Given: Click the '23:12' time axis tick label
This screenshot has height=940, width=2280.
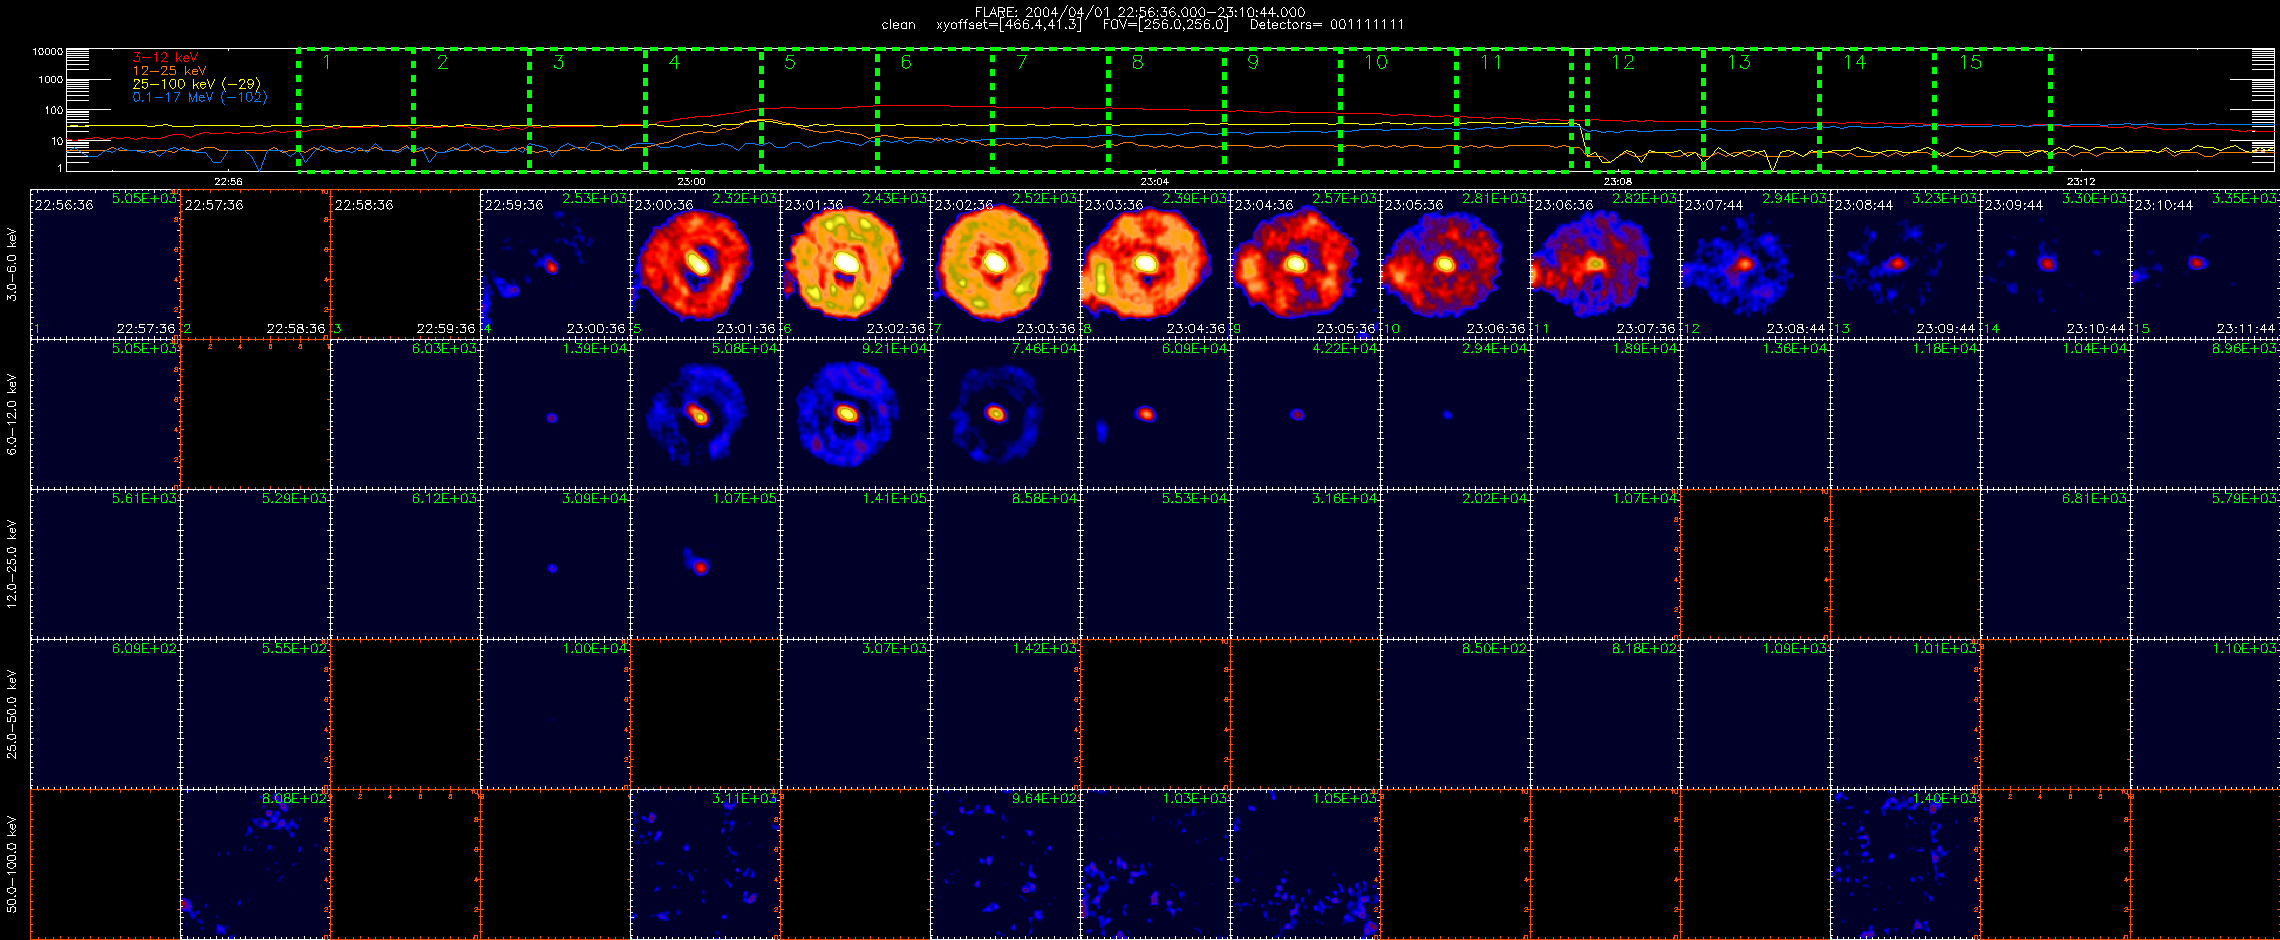Looking at the screenshot, I should pyautogui.click(x=2081, y=182).
